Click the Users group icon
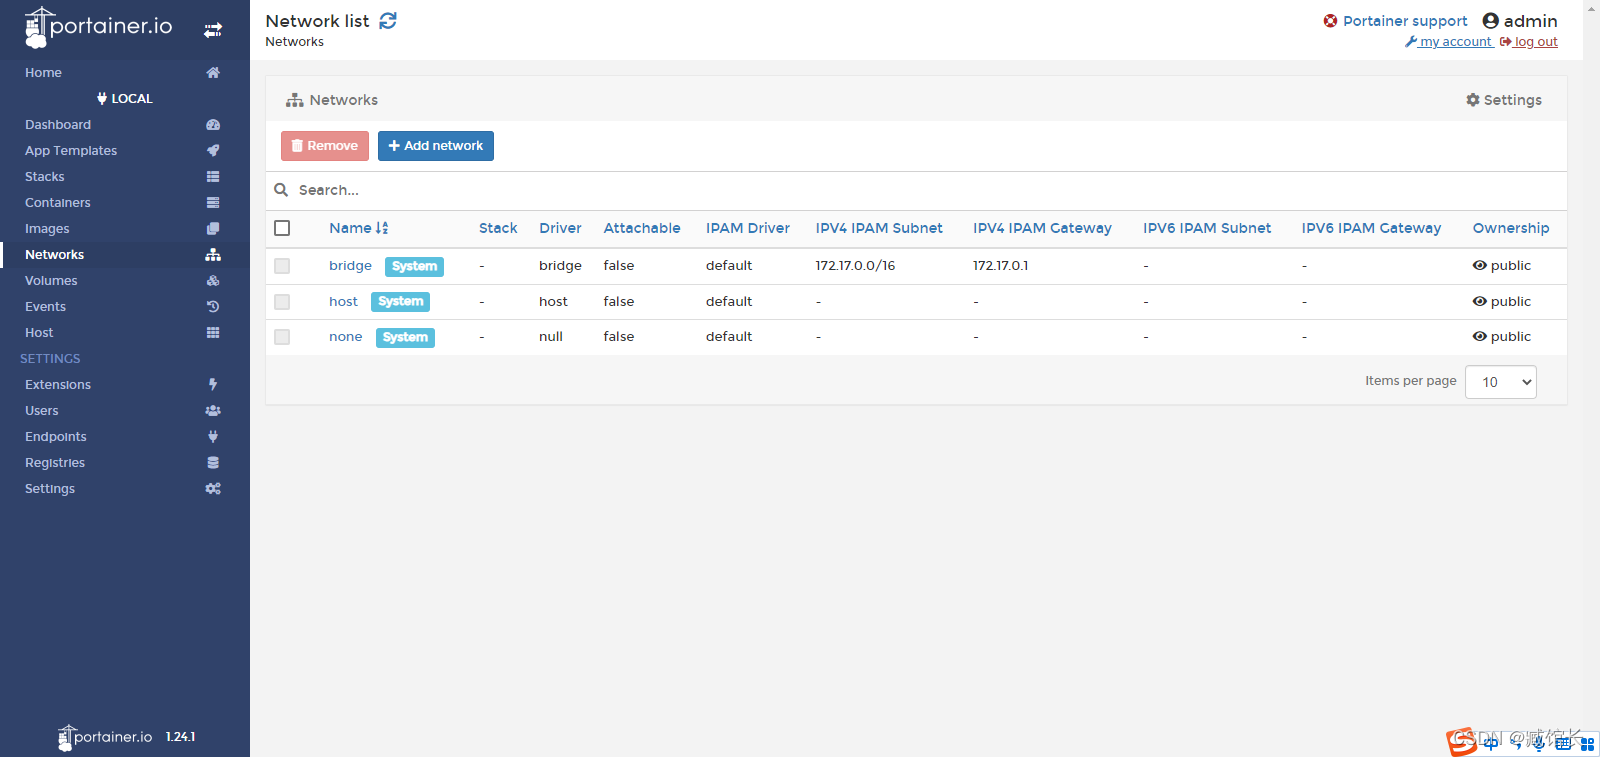The height and width of the screenshot is (757, 1600). [x=213, y=410]
